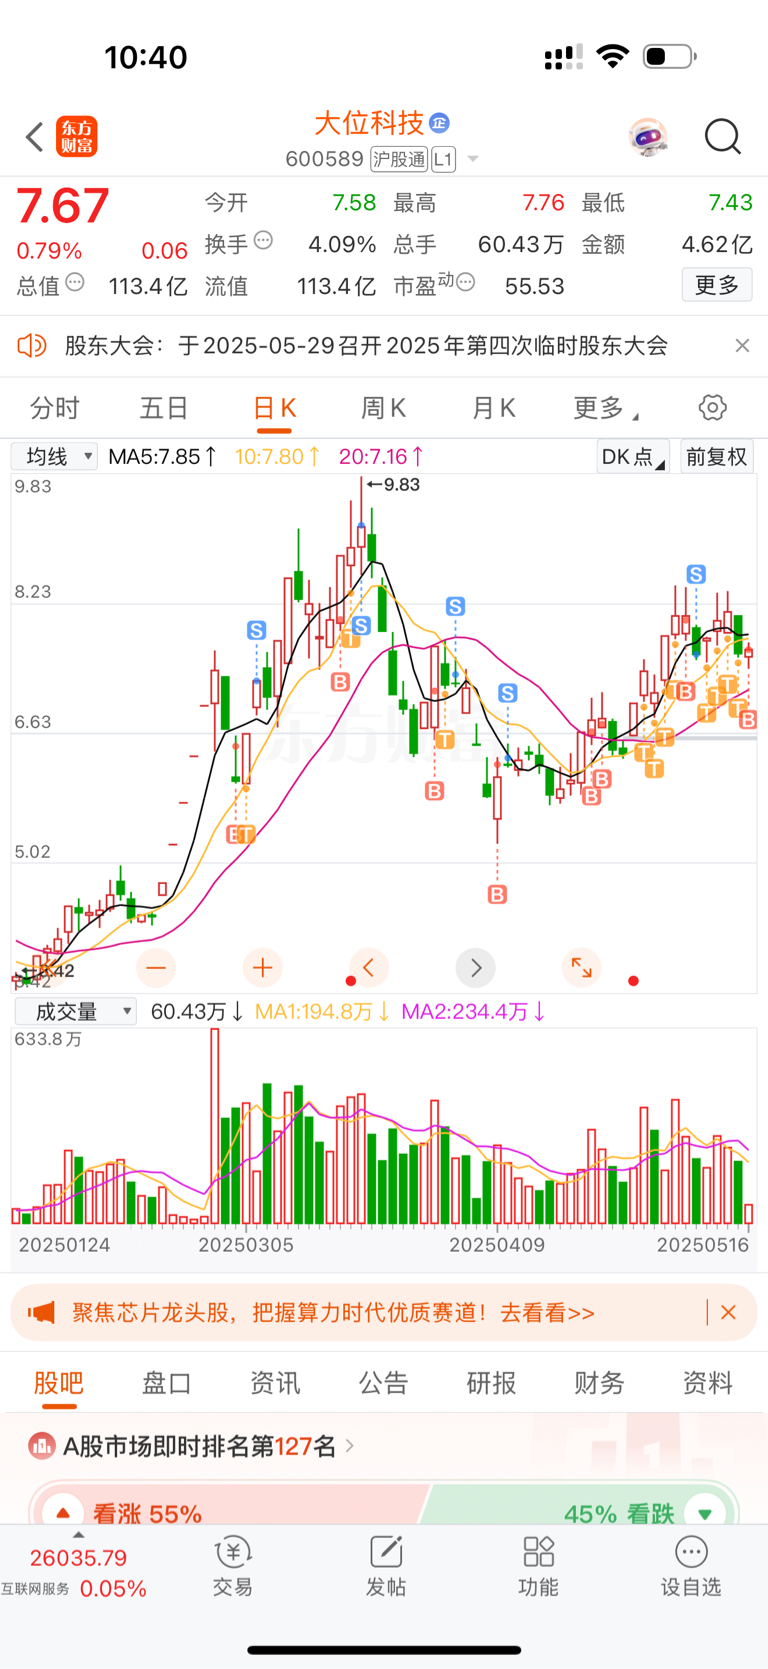Open 交易 in the bottom bar
Viewport: 768px width, 1669px height.
[x=232, y=1567]
